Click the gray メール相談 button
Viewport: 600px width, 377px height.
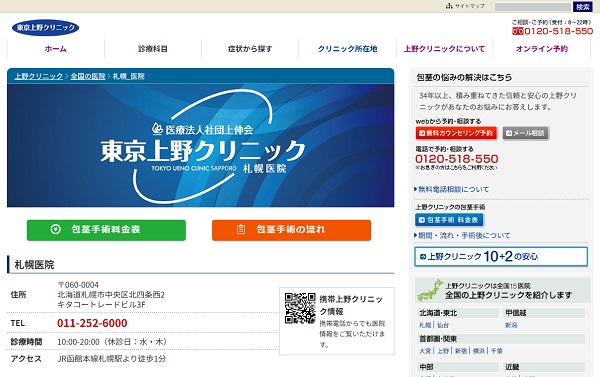coord(526,133)
